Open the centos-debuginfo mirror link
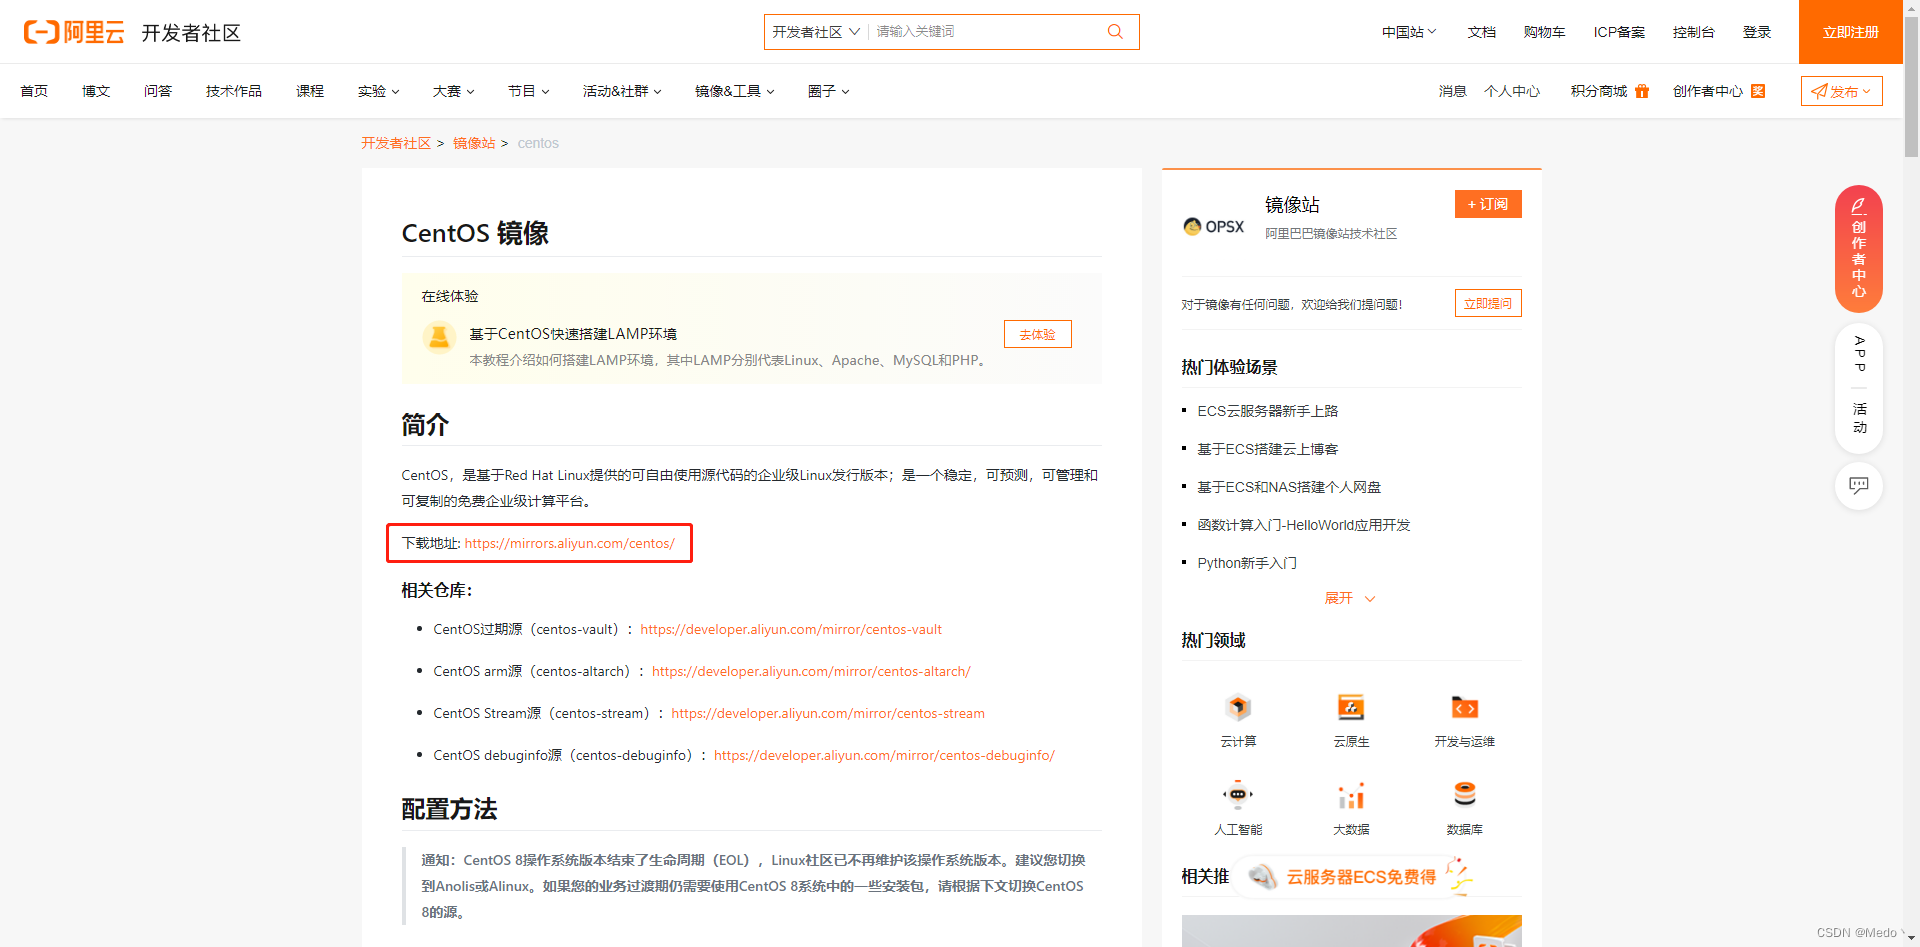The height and width of the screenshot is (947, 1920). click(x=884, y=755)
